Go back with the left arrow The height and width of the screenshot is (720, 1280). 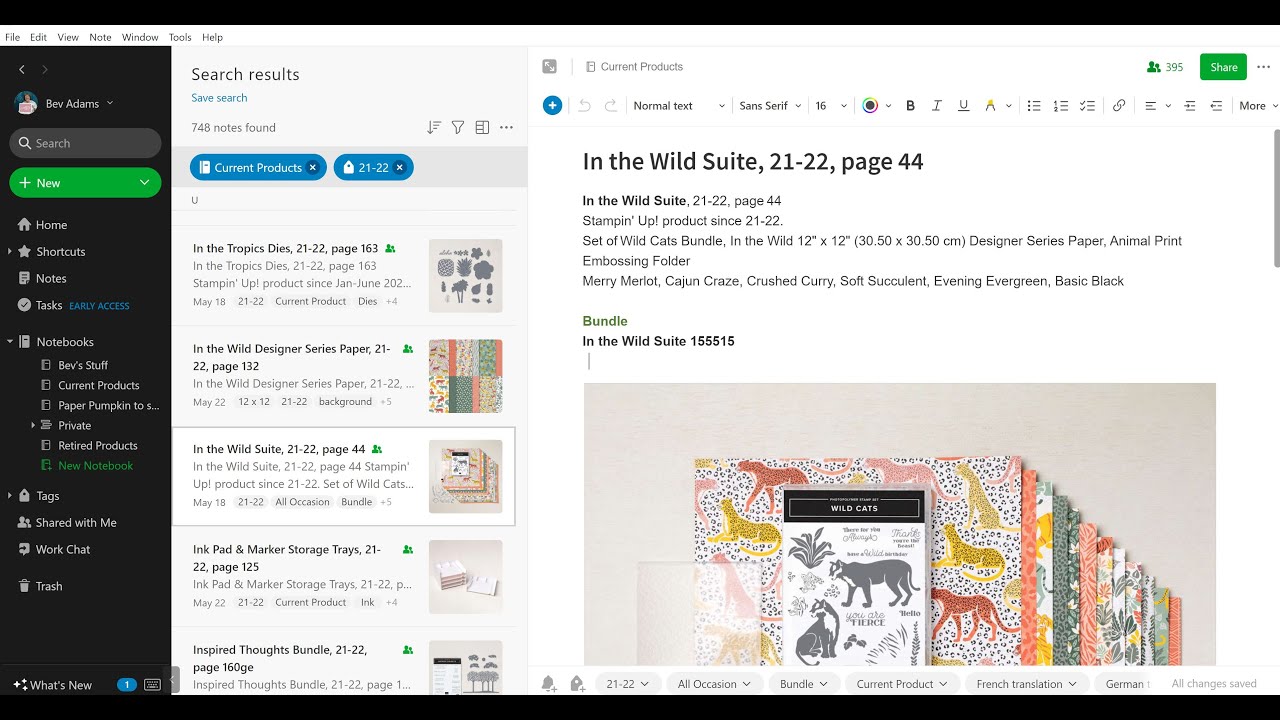click(x=22, y=69)
